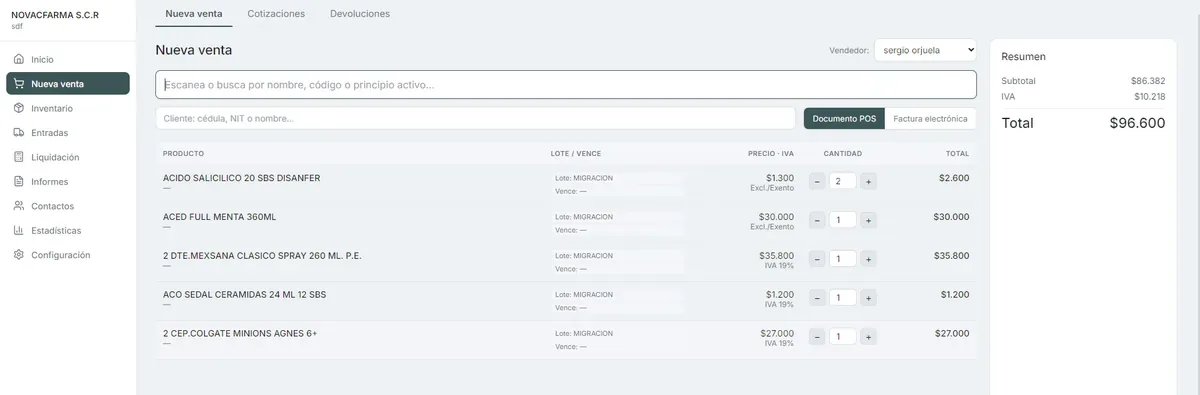Select the Nueva venta tab at top

[194, 14]
